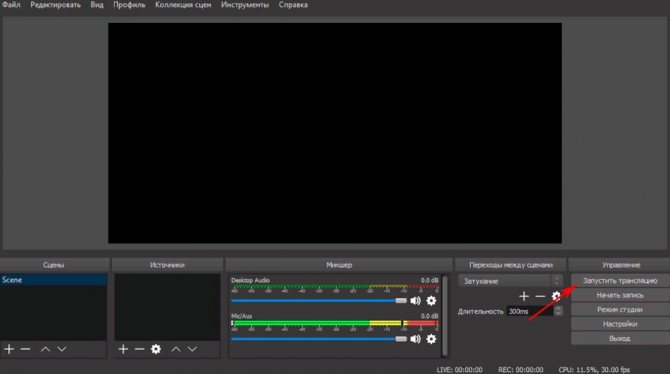670x374 pixels.
Task: Mute Mic/Aux speaker icon
Action: 415,339
